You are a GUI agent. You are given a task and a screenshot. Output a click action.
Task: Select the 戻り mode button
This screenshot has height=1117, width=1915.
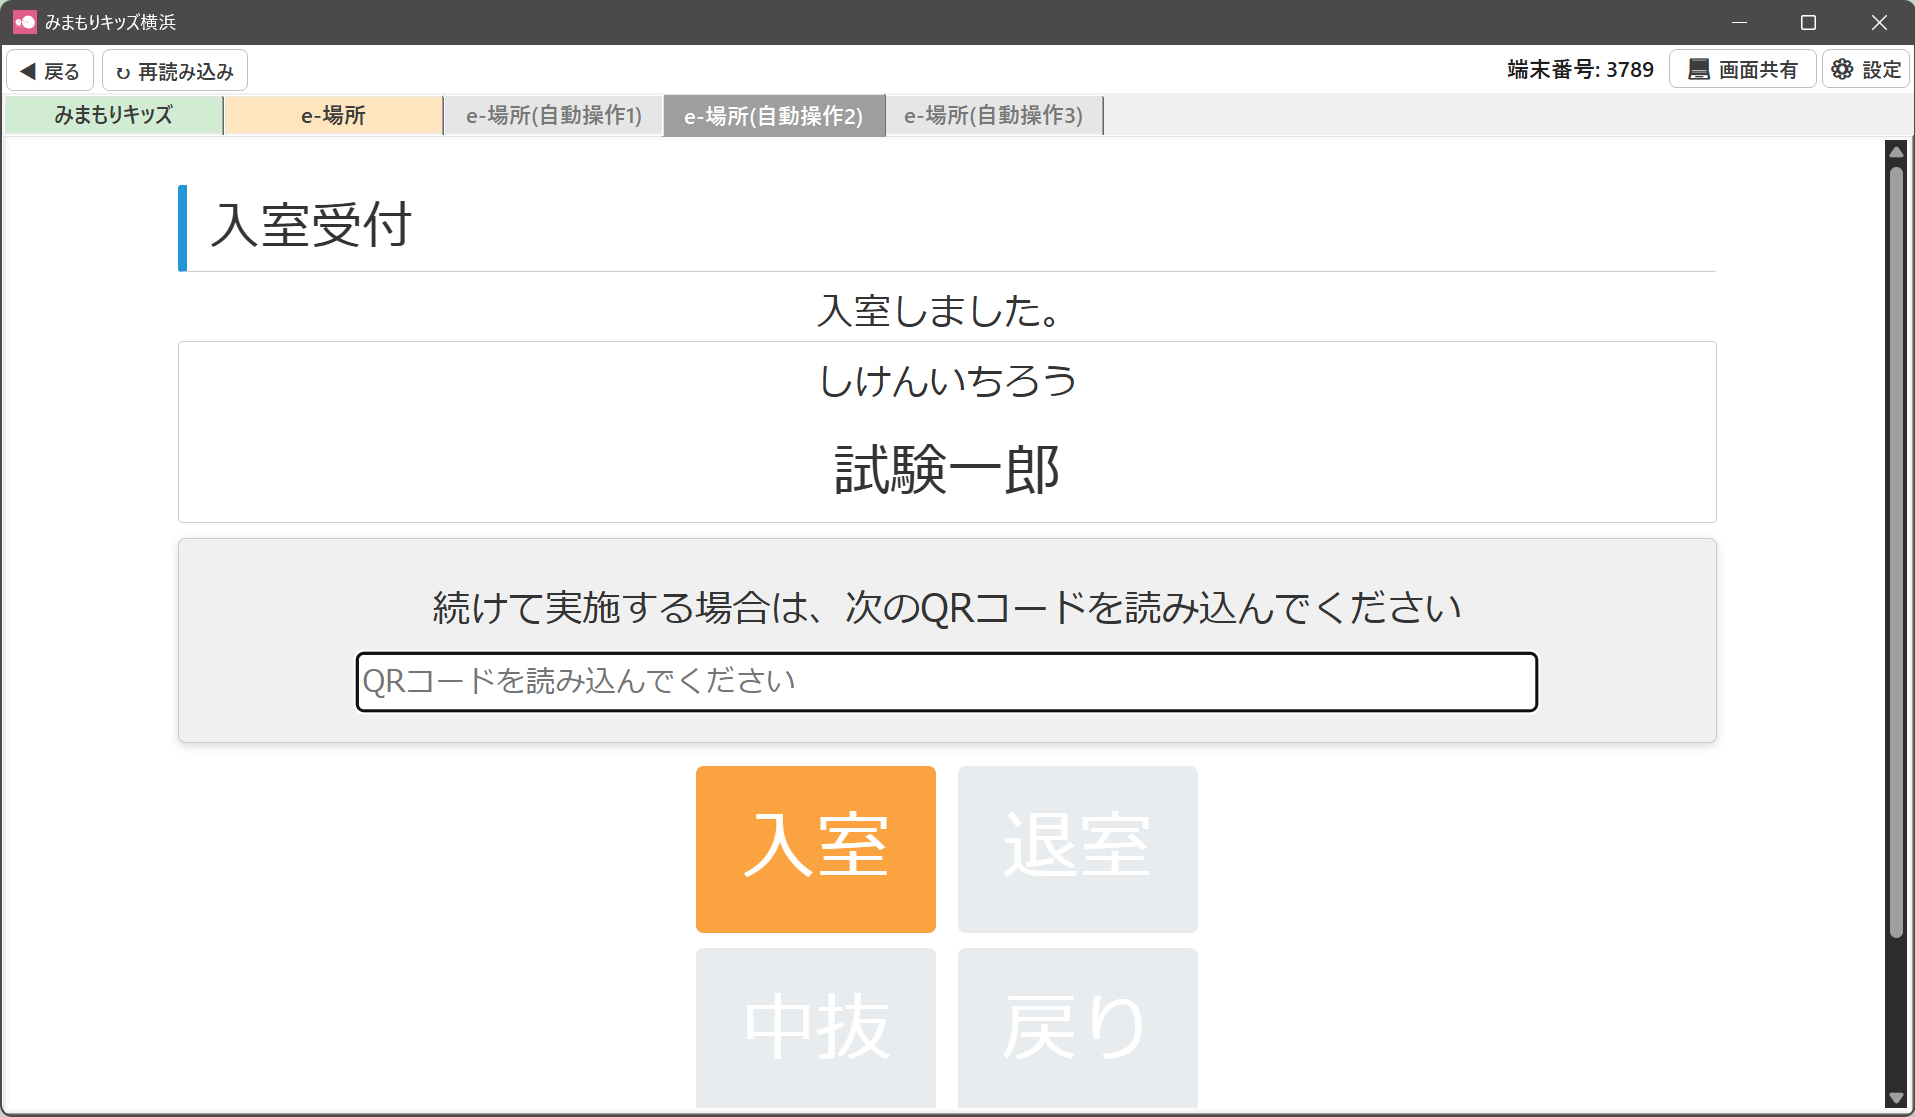[1077, 1027]
